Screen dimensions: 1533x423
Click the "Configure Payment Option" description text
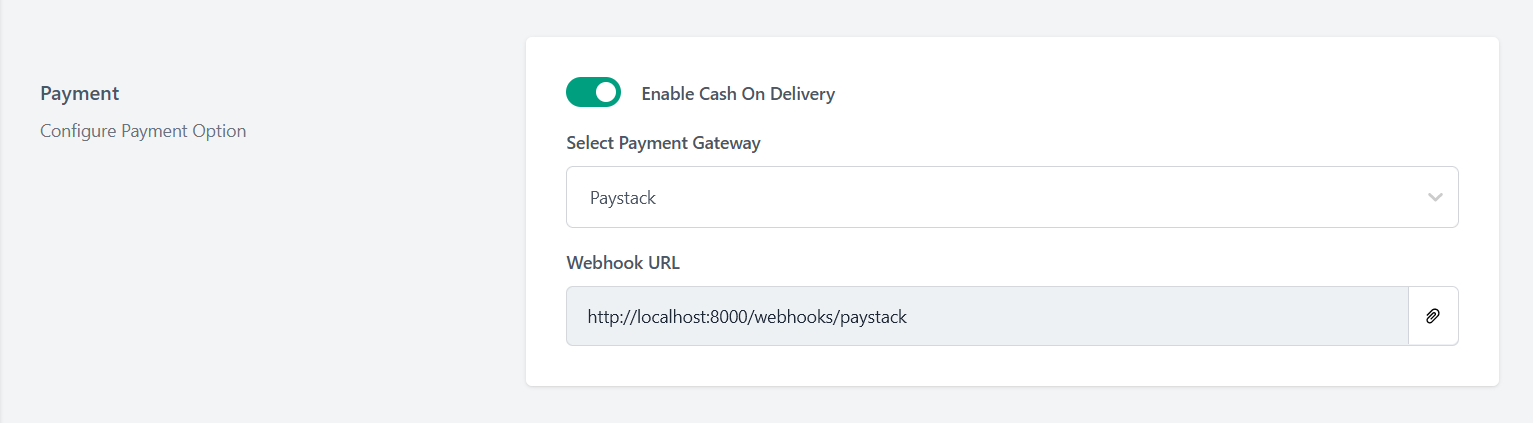click(x=143, y=131)
